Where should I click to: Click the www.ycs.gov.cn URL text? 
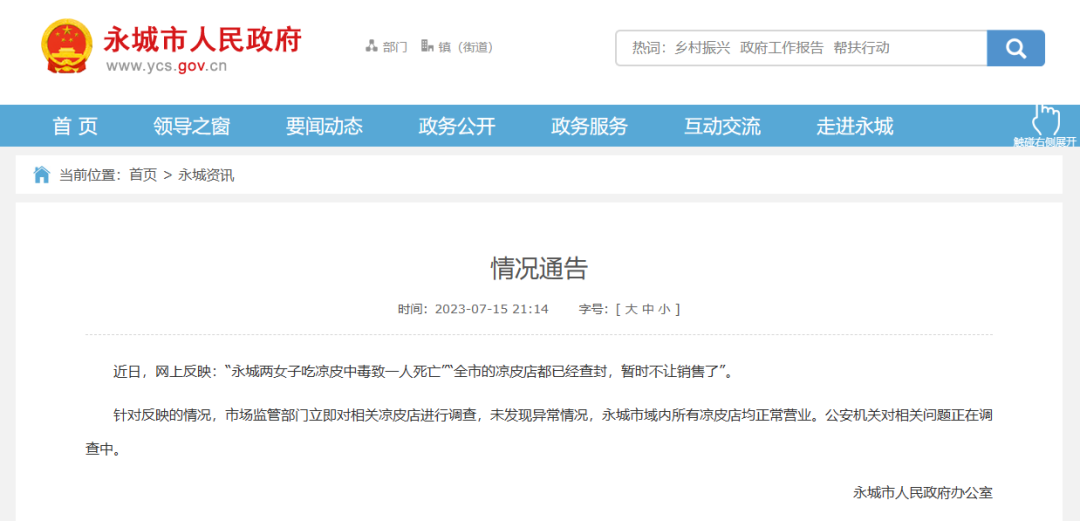pyautogui.click(x=166, y=67)
